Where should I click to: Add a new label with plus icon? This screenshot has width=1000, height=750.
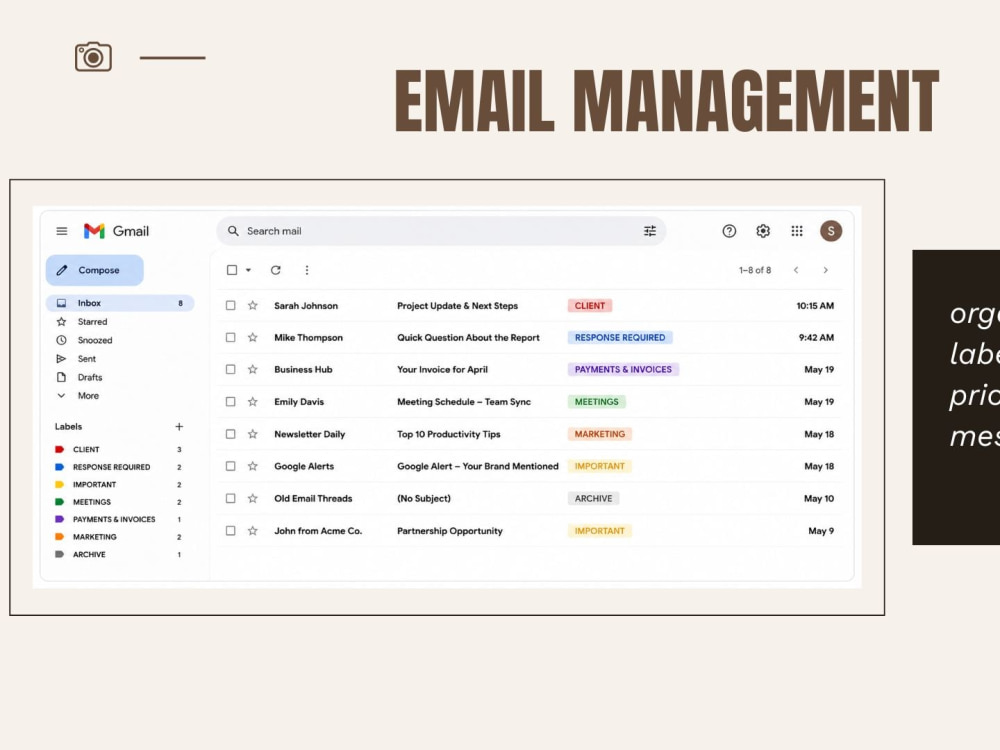point(179,427)
